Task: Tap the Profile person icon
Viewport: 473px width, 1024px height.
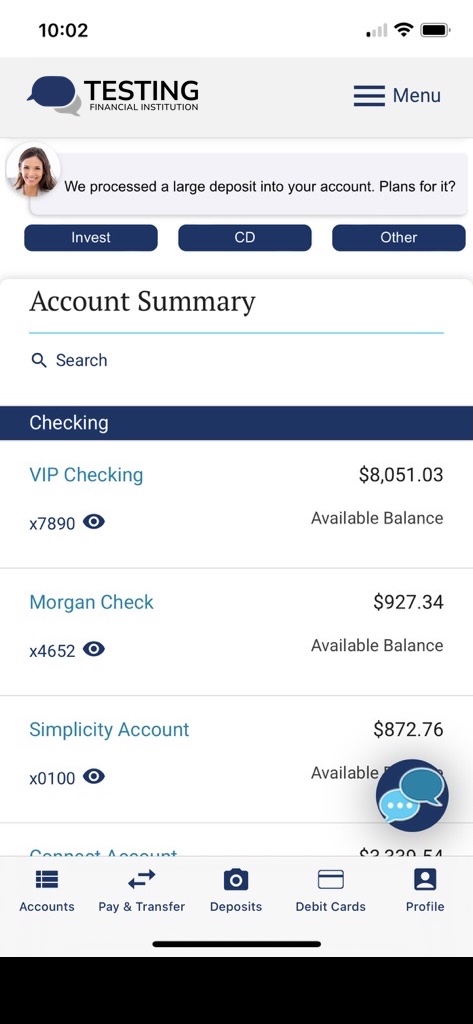Action: point(425,880)
